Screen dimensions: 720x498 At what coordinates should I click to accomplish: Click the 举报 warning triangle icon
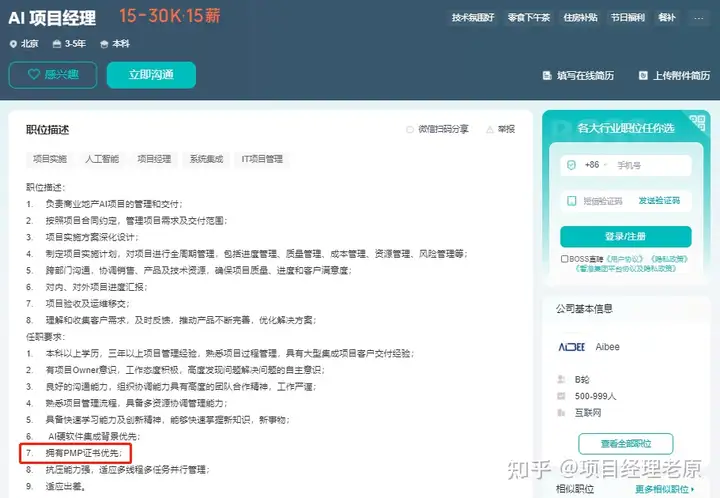click(x=490, y=129)
